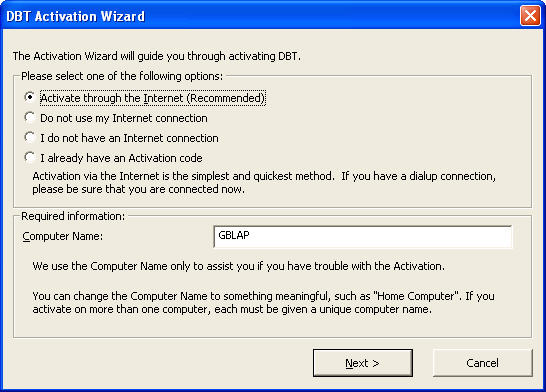
Task: Select I do not have an Internet connection
Action: (x=30, y=137)
